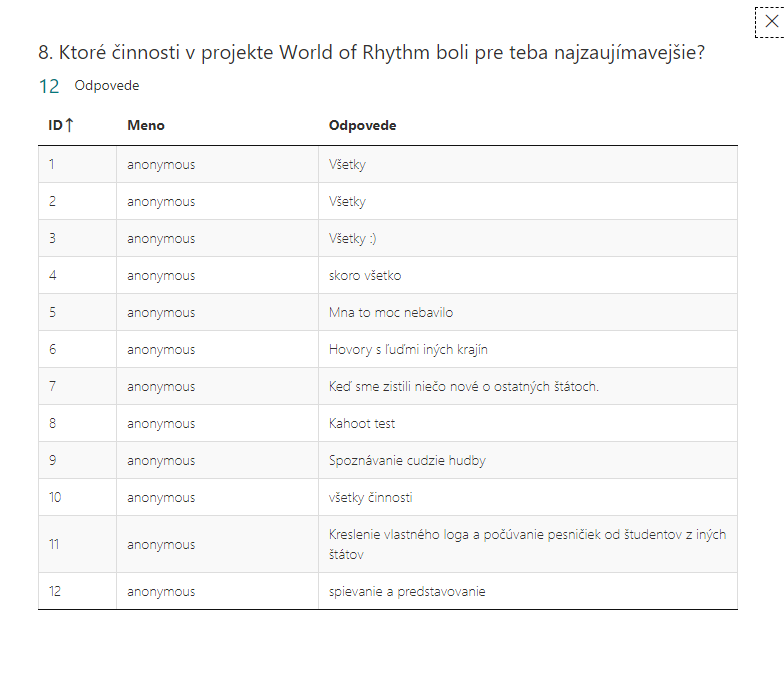Sort by the ID column arrow
Screen dimensions: 784x697
coord(70,125)
